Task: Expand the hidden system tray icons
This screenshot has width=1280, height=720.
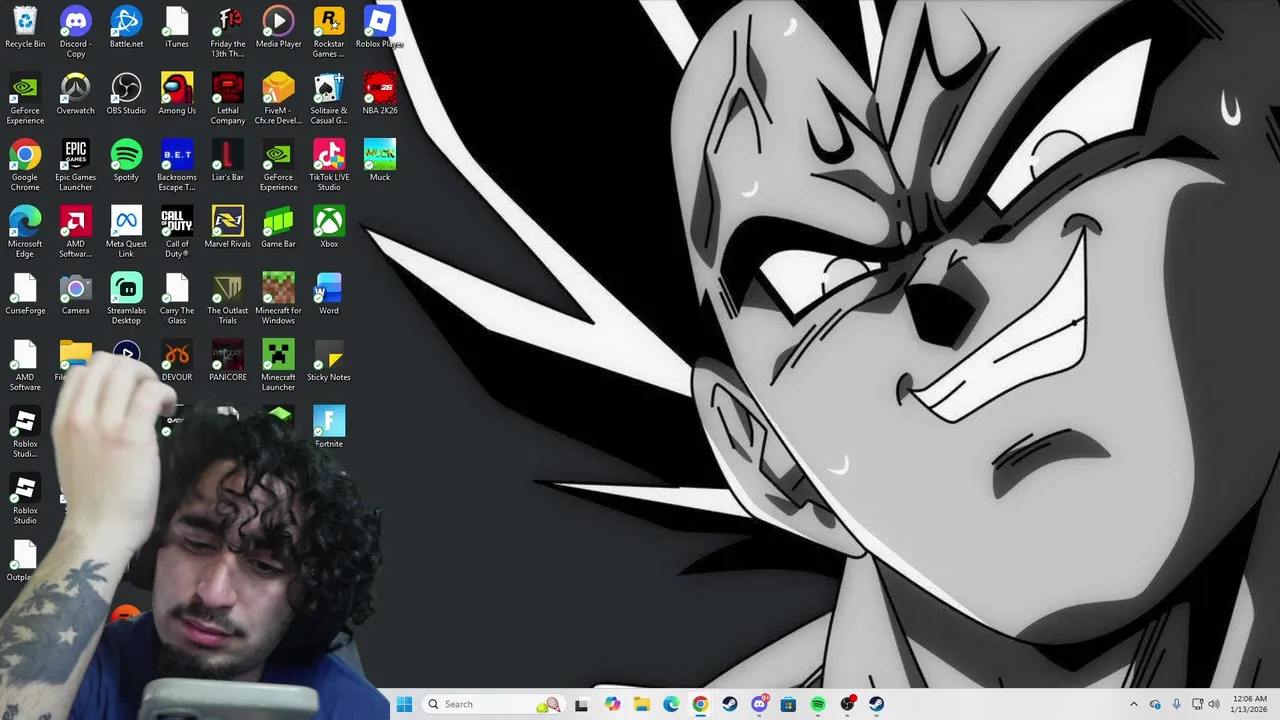Action: pyautogui.click(x=1133, y=704)
